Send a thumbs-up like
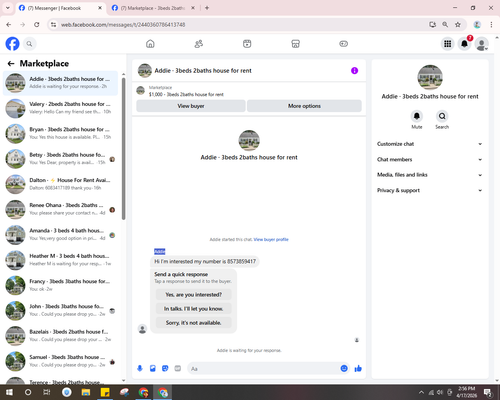 pyautogui.click(x=358, y=368)
